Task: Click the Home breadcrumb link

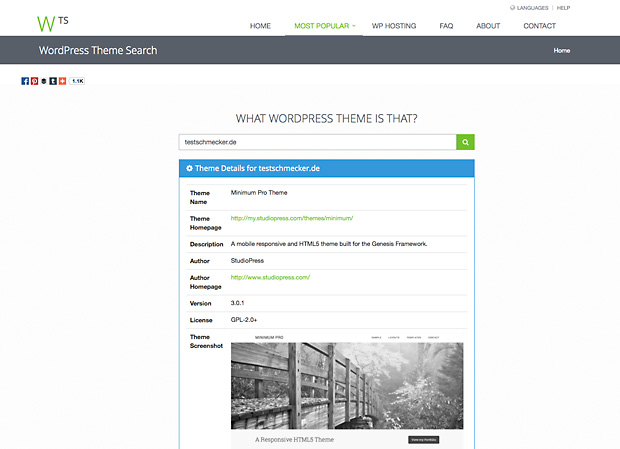Action: [561, 51]
